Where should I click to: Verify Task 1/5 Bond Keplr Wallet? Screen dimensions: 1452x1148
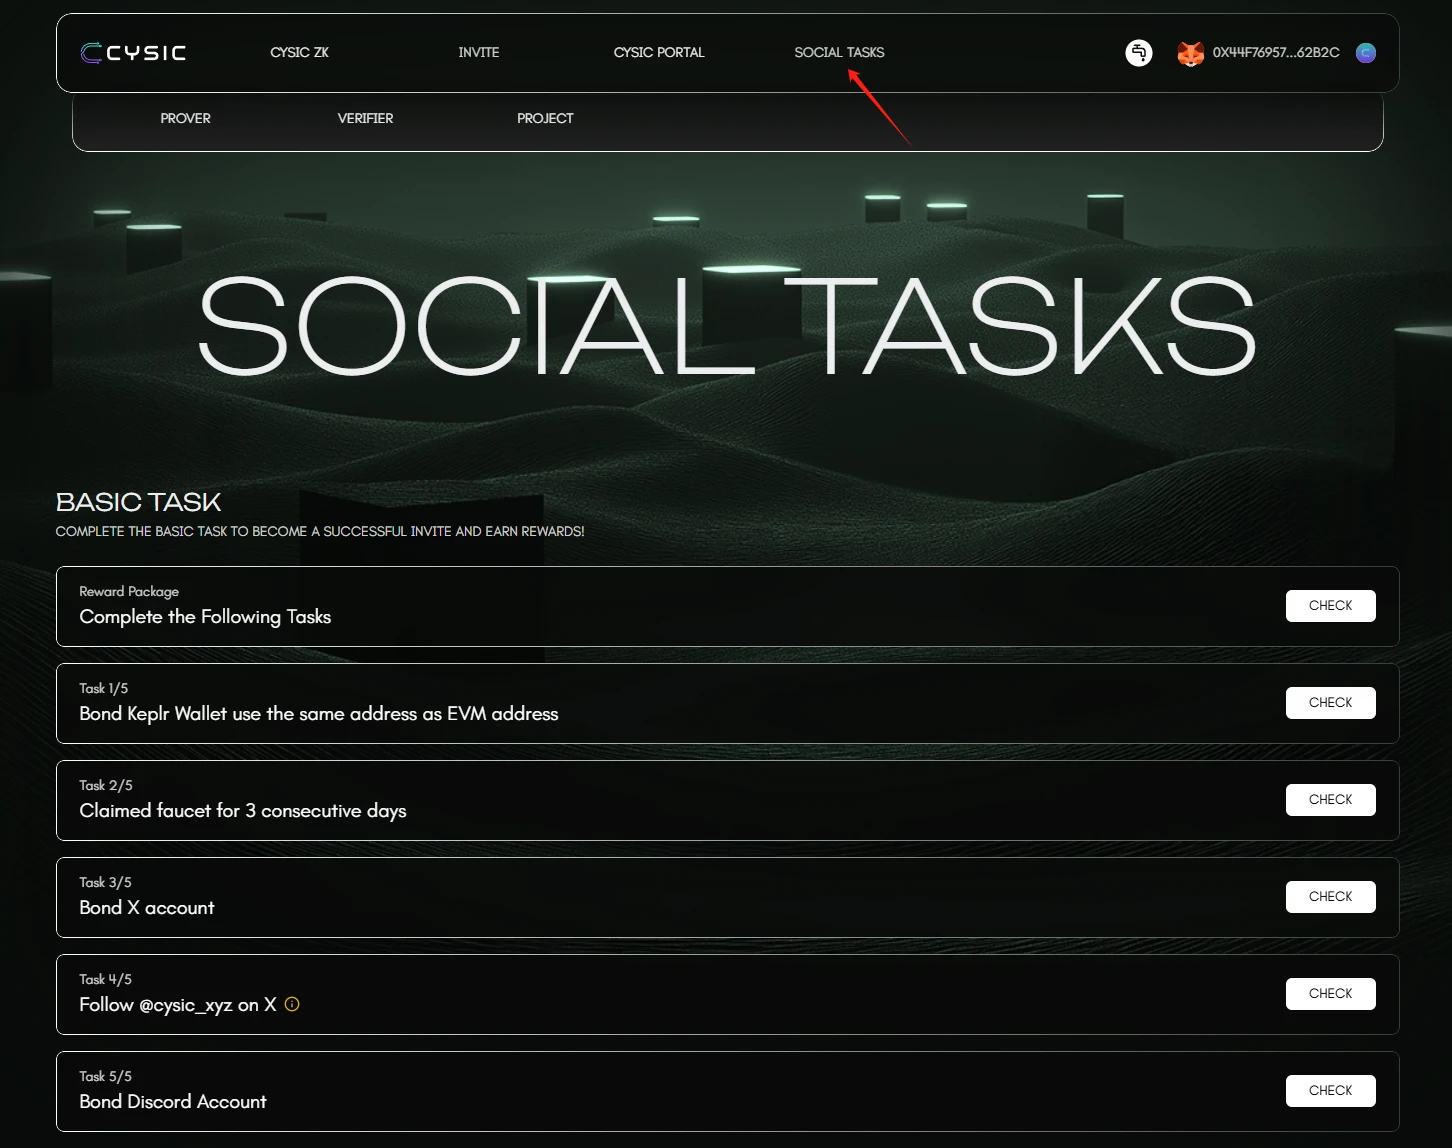[x=1330, y=702]
